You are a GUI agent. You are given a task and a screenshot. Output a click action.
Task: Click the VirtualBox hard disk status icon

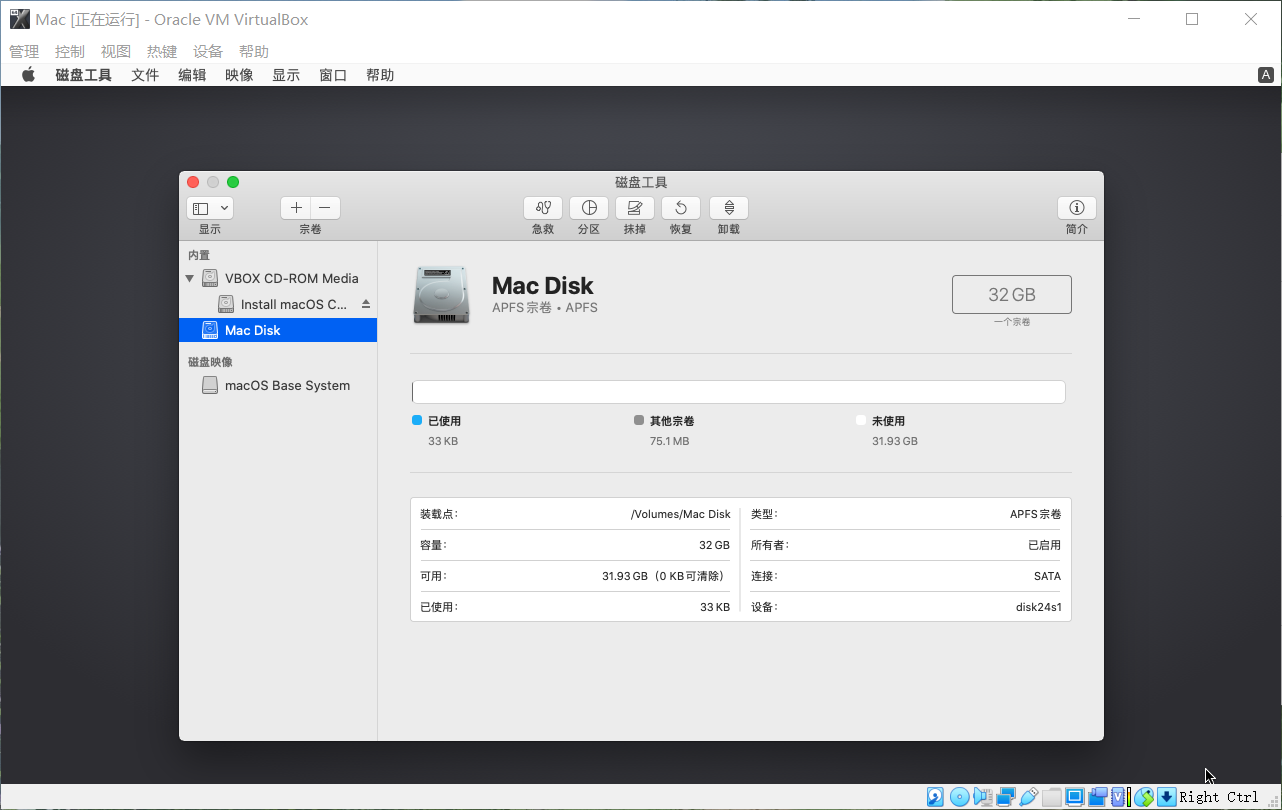click(935, 797)
